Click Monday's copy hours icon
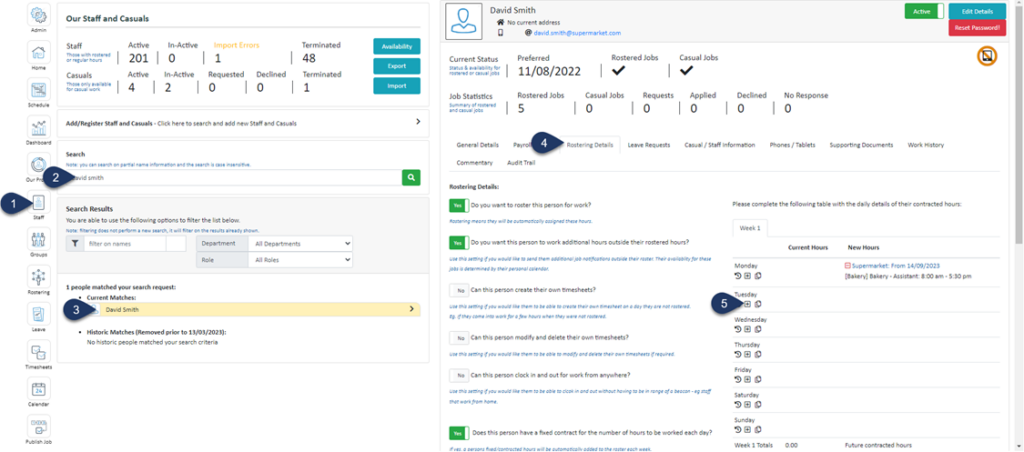This screenshot has height=452, width=1024. pos(758,276)
